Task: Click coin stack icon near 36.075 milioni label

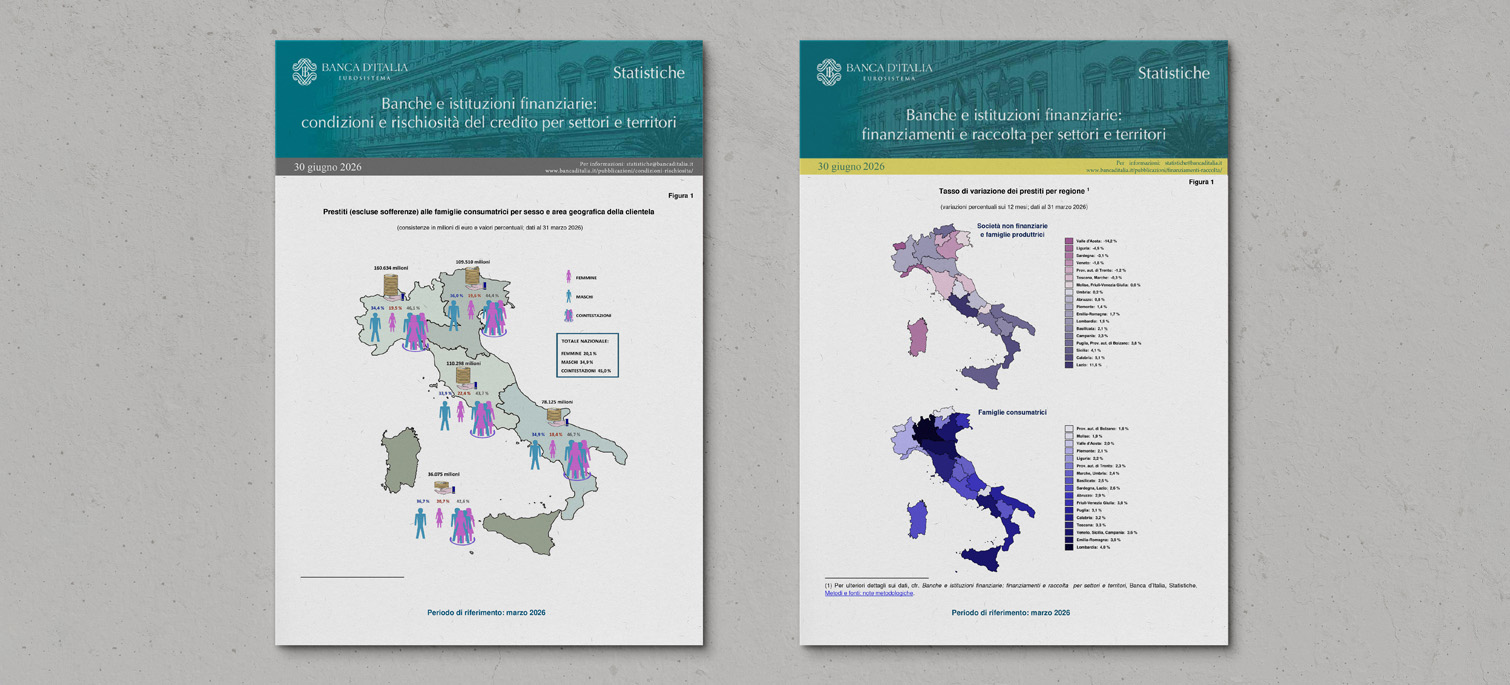Action: (x=442, y=488)
